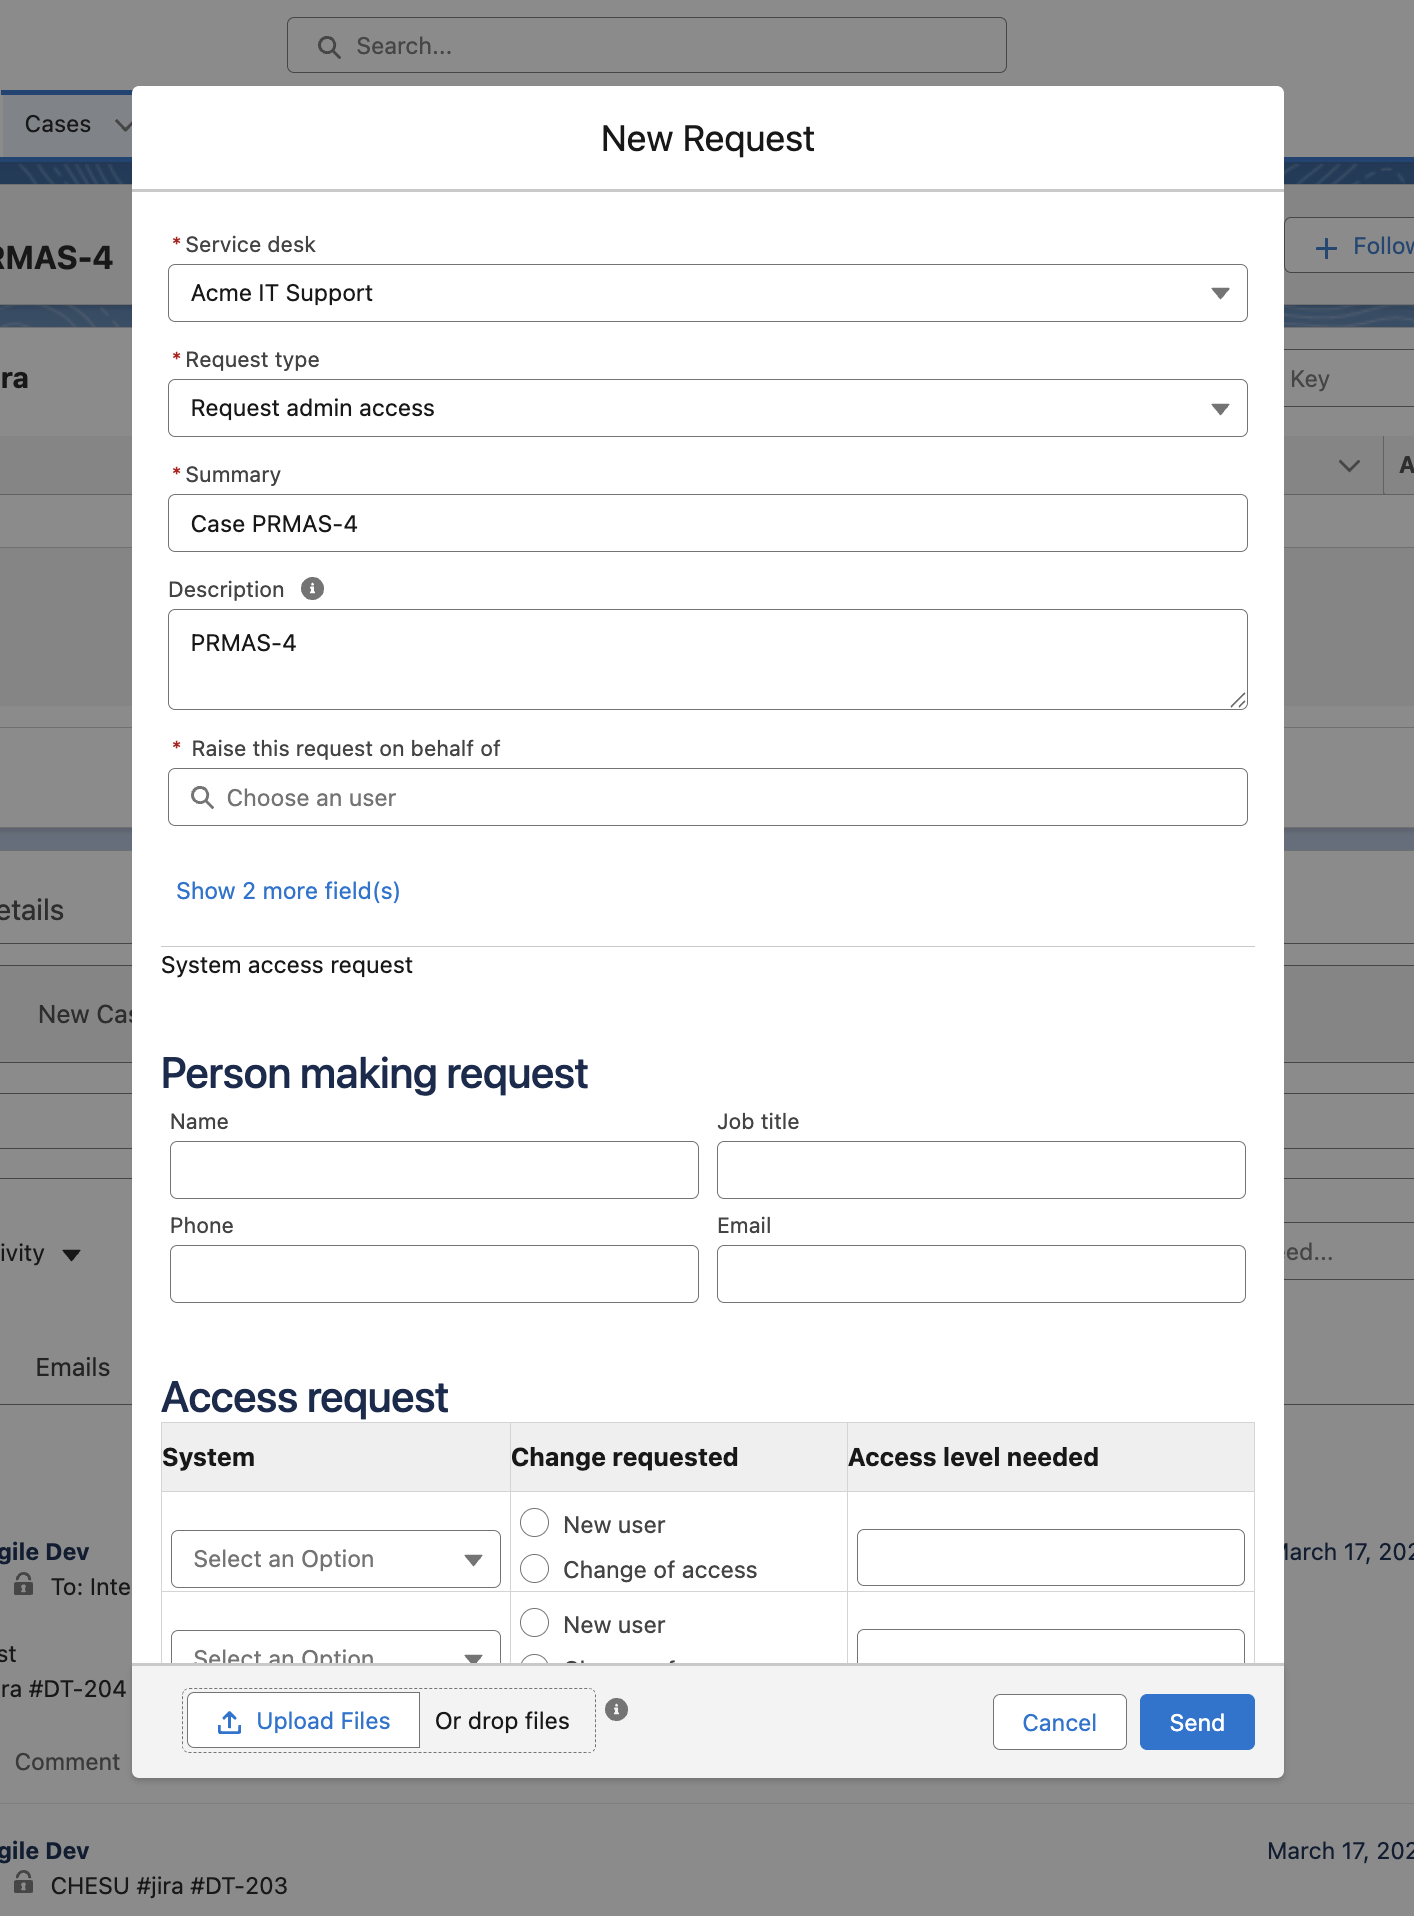Viewport: 1414px width, 1916px height.
Task: Click the Send button
Action: [1196, 1722]
